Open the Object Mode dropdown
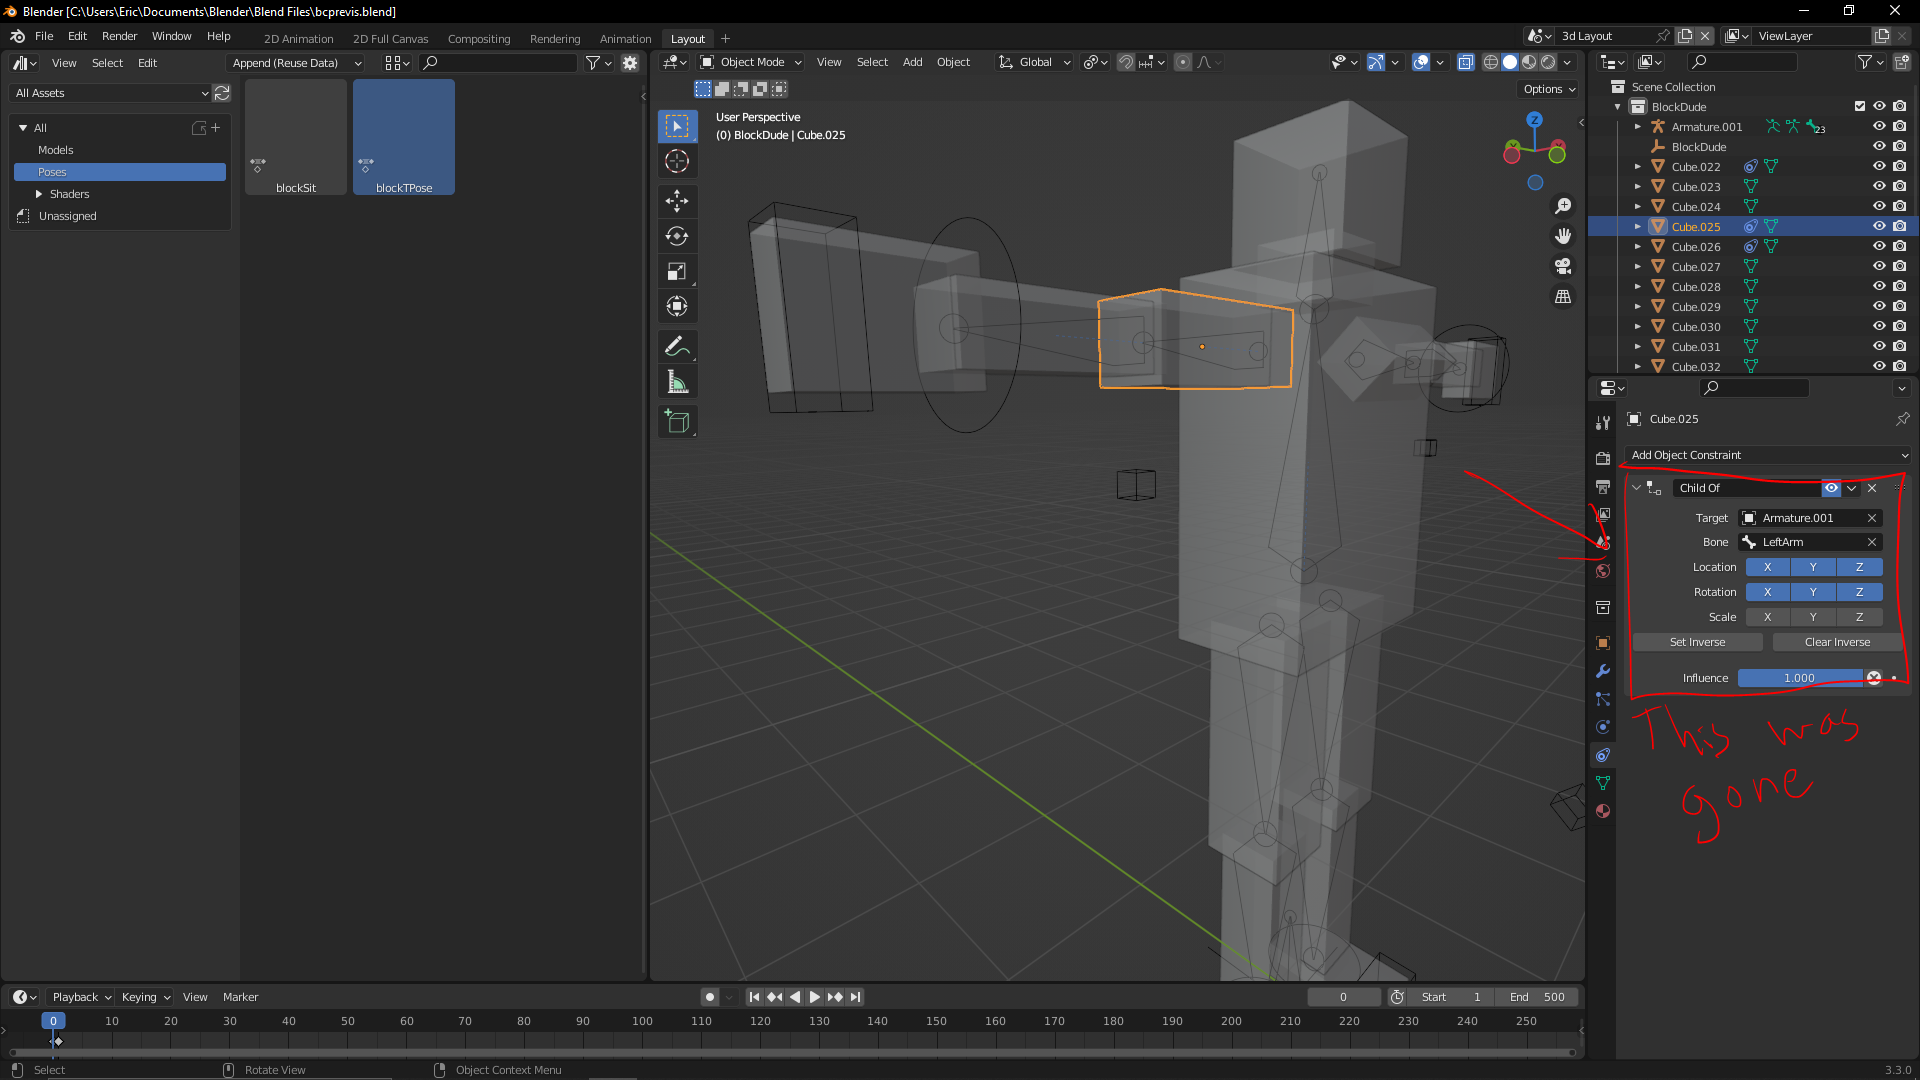 tap(751, 62)
